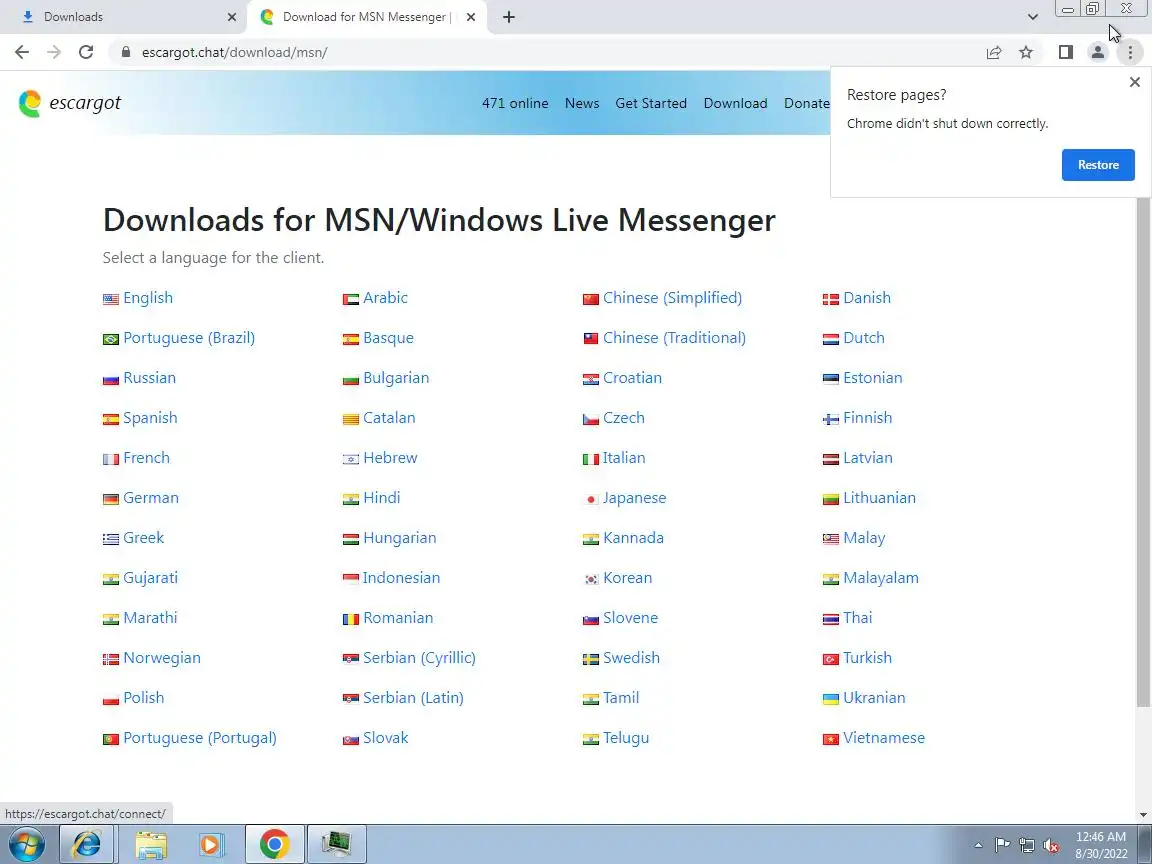
Task: Click the Romanian flag icon
Action: [x=350, y=619]
